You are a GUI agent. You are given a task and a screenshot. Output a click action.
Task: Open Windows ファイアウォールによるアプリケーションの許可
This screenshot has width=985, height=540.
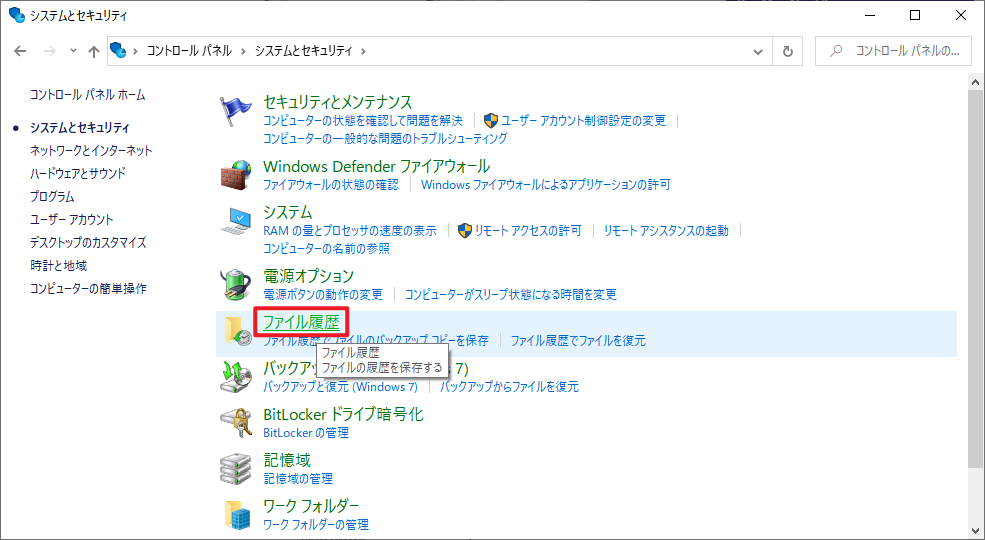546,185
